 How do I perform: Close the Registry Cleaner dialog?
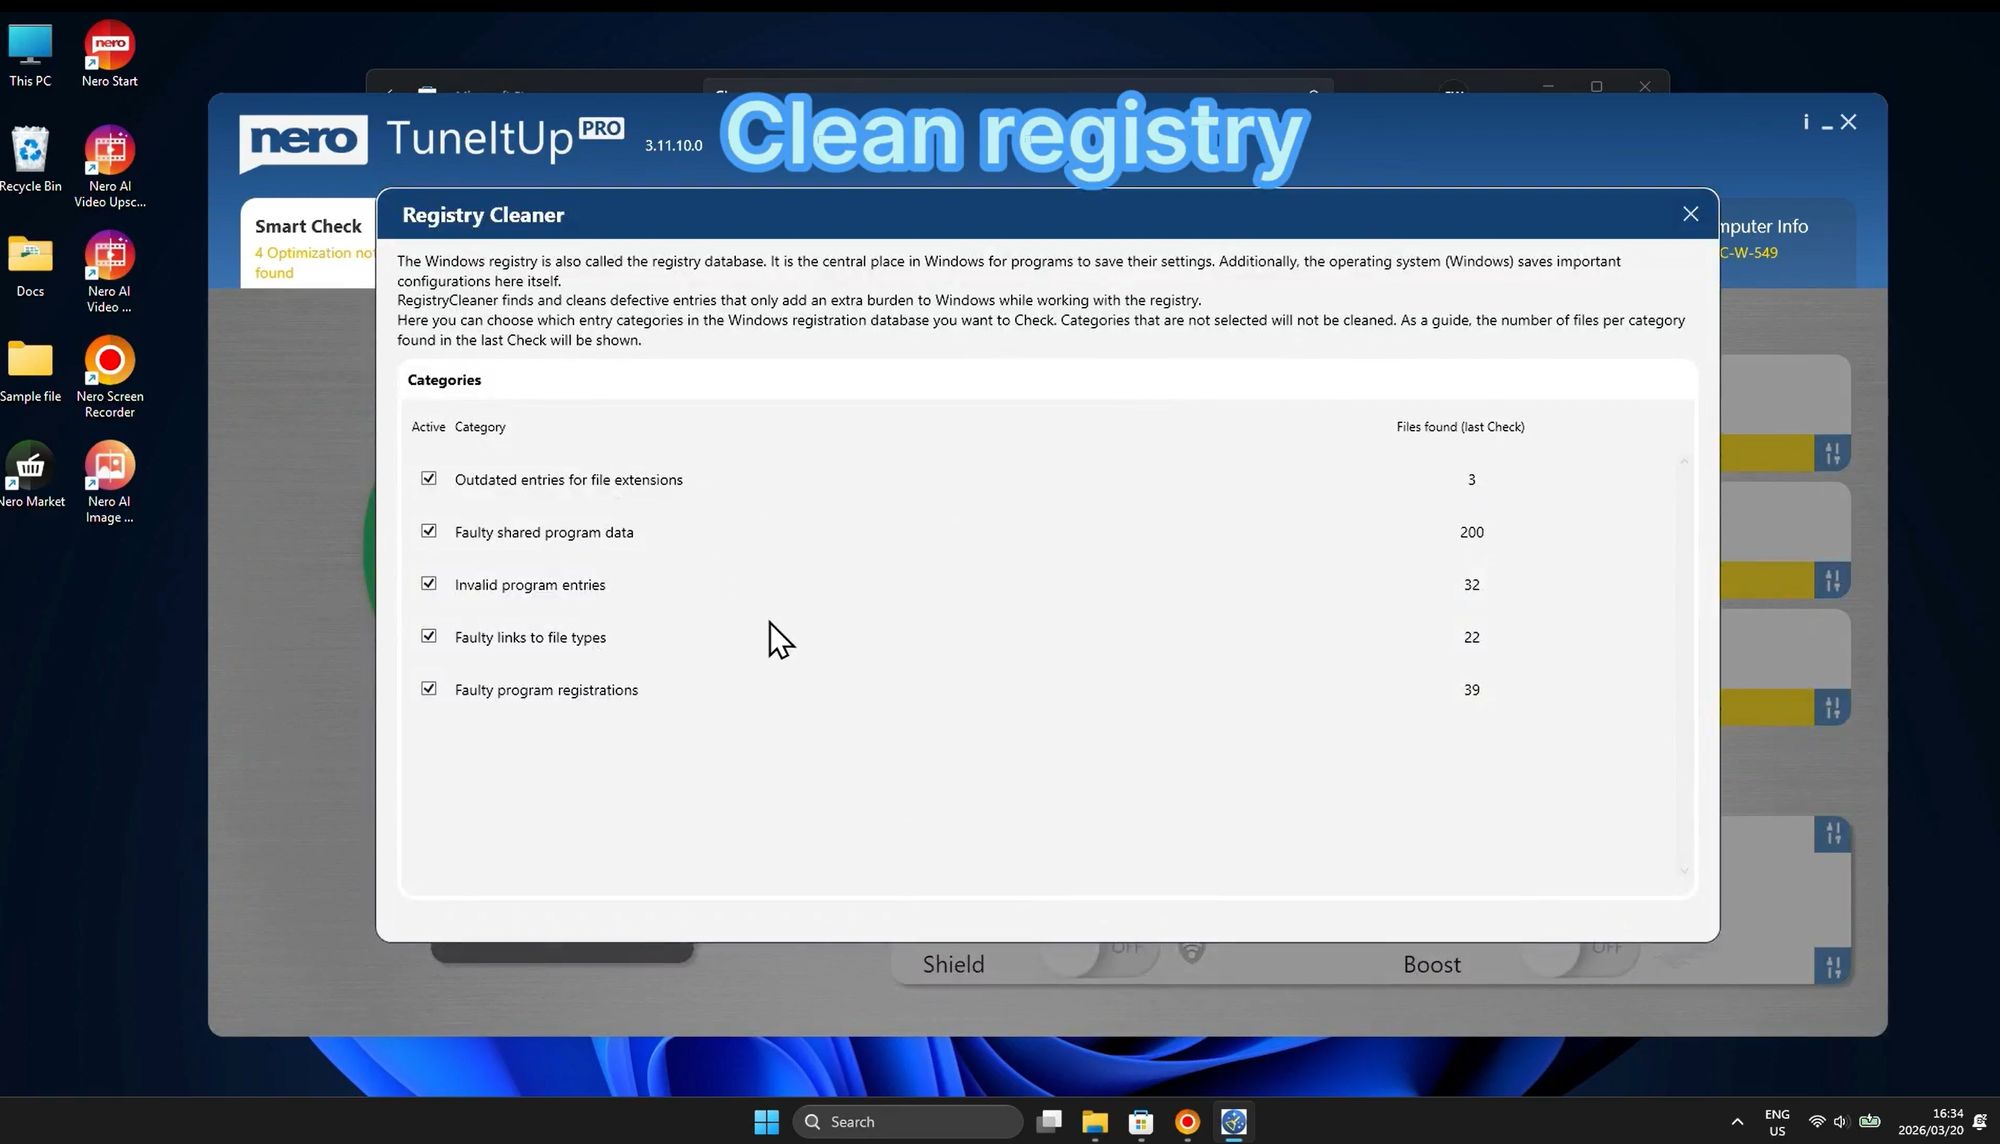(1690, 213)
